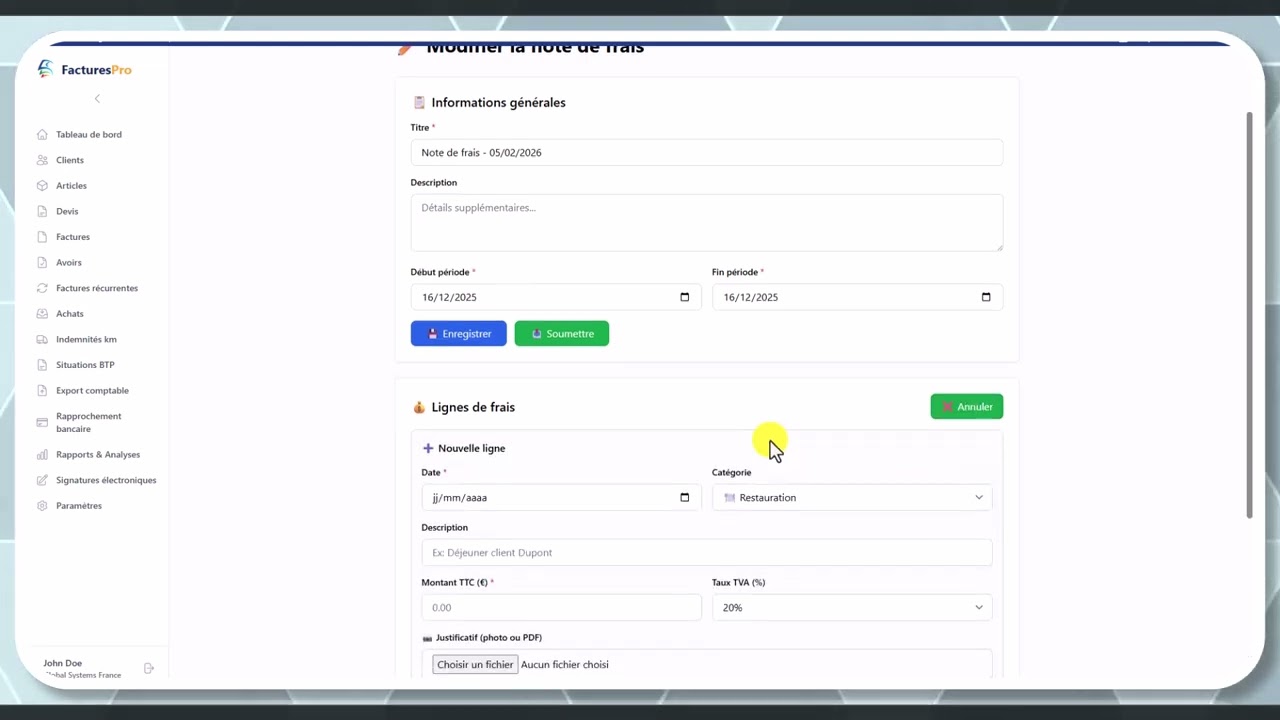
Task: Open Tableau de bord home icon
Action: (x=42, y=134)
